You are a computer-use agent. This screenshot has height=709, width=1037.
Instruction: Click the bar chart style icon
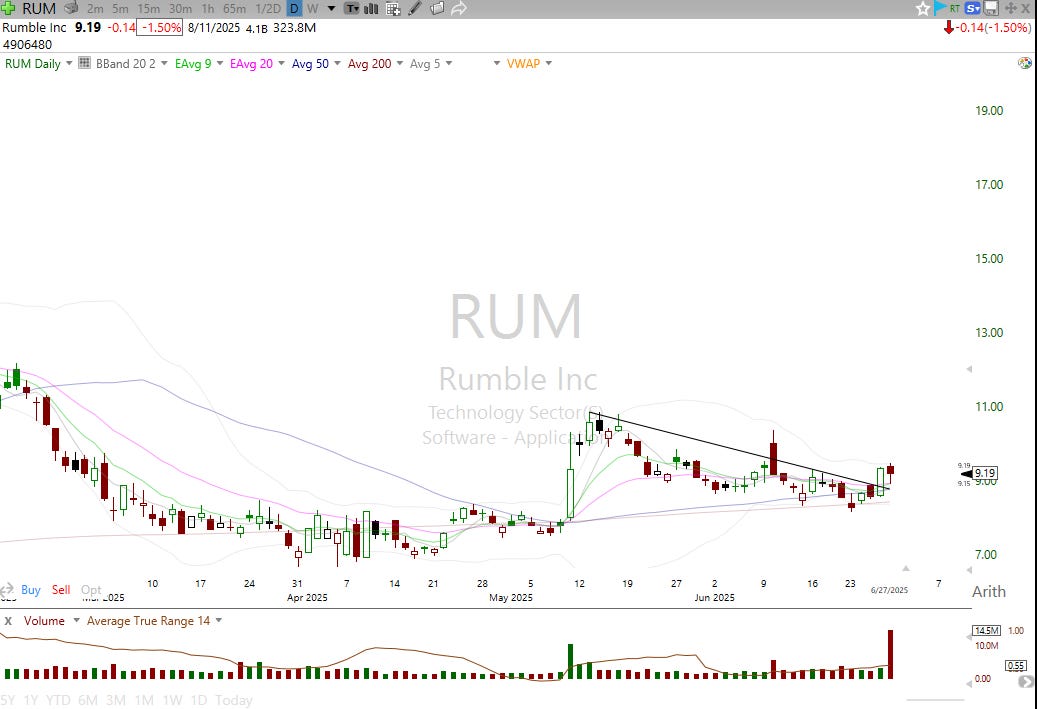(371, 9)
